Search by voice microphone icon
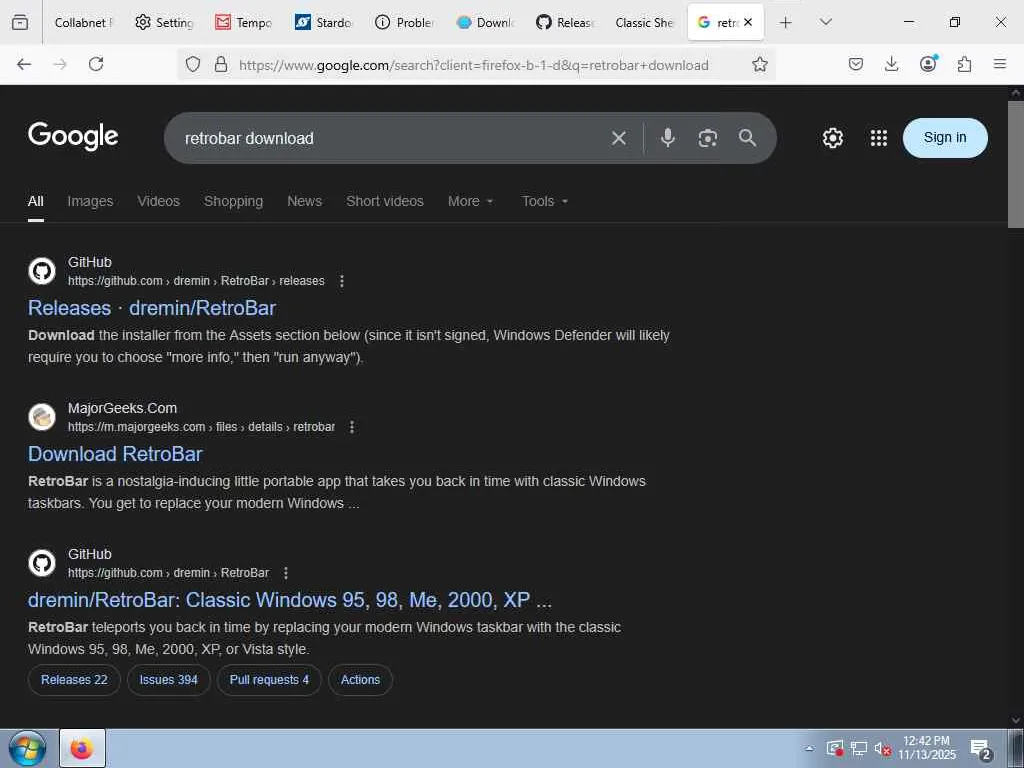Viewport: 1024px width, 768px height. tap(667, 138)
